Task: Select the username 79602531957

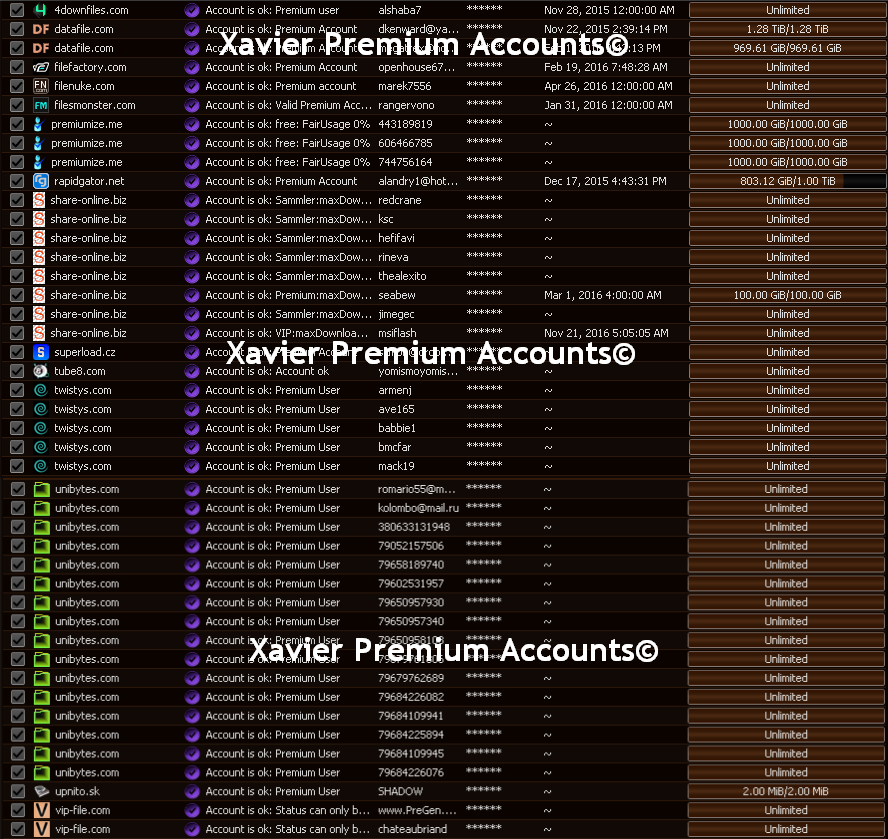Action: (411, 584)
